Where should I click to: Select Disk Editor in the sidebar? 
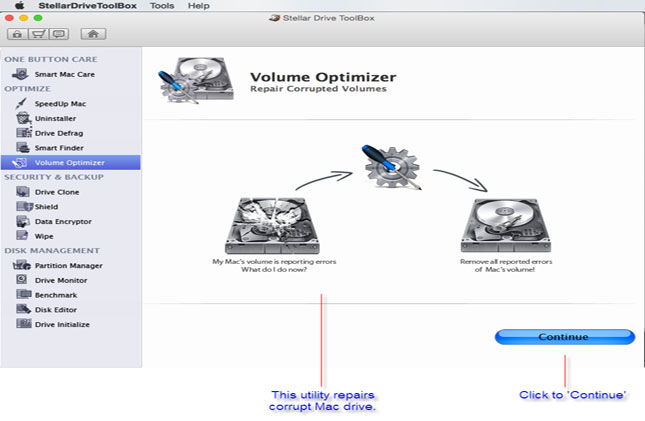pos(56,310)
